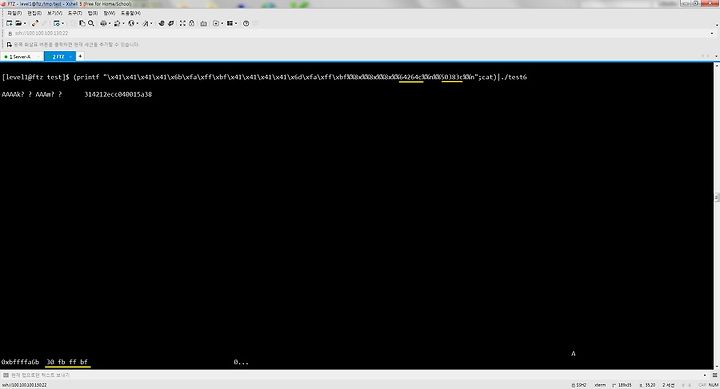
Task: Open the Edit (편집) menu
Action: pyautogui.click(x=34, y=13)
